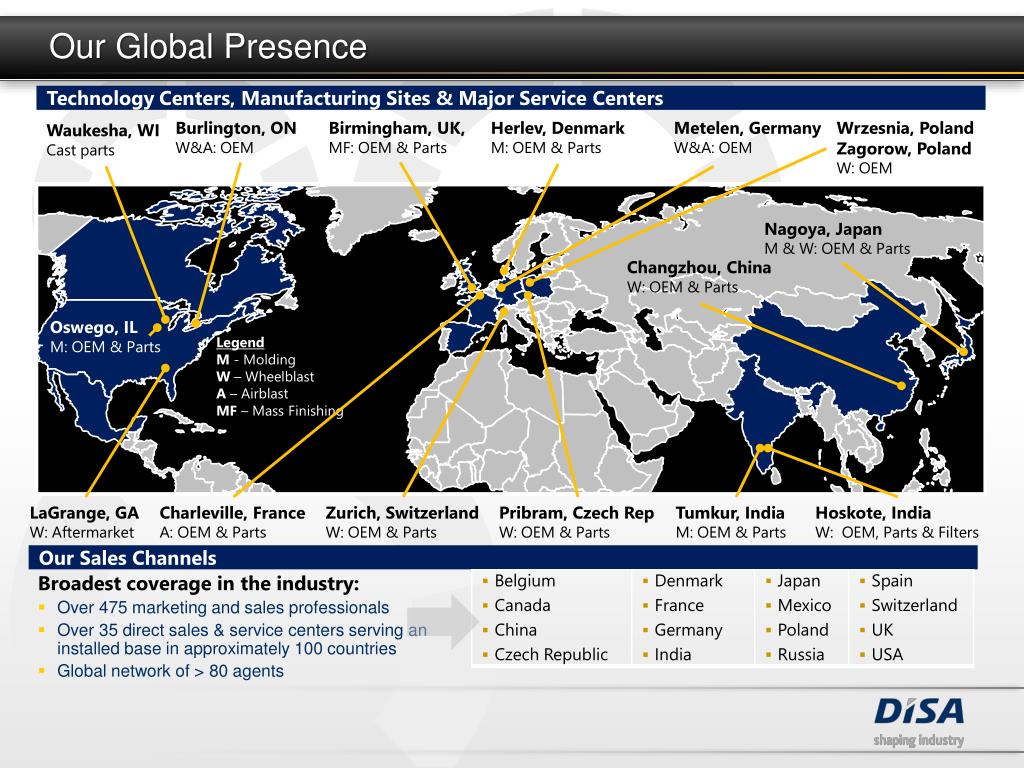
Task: Select the "Tumkur, India" location label
Action: pyautogui.click(x=730, y=513)
